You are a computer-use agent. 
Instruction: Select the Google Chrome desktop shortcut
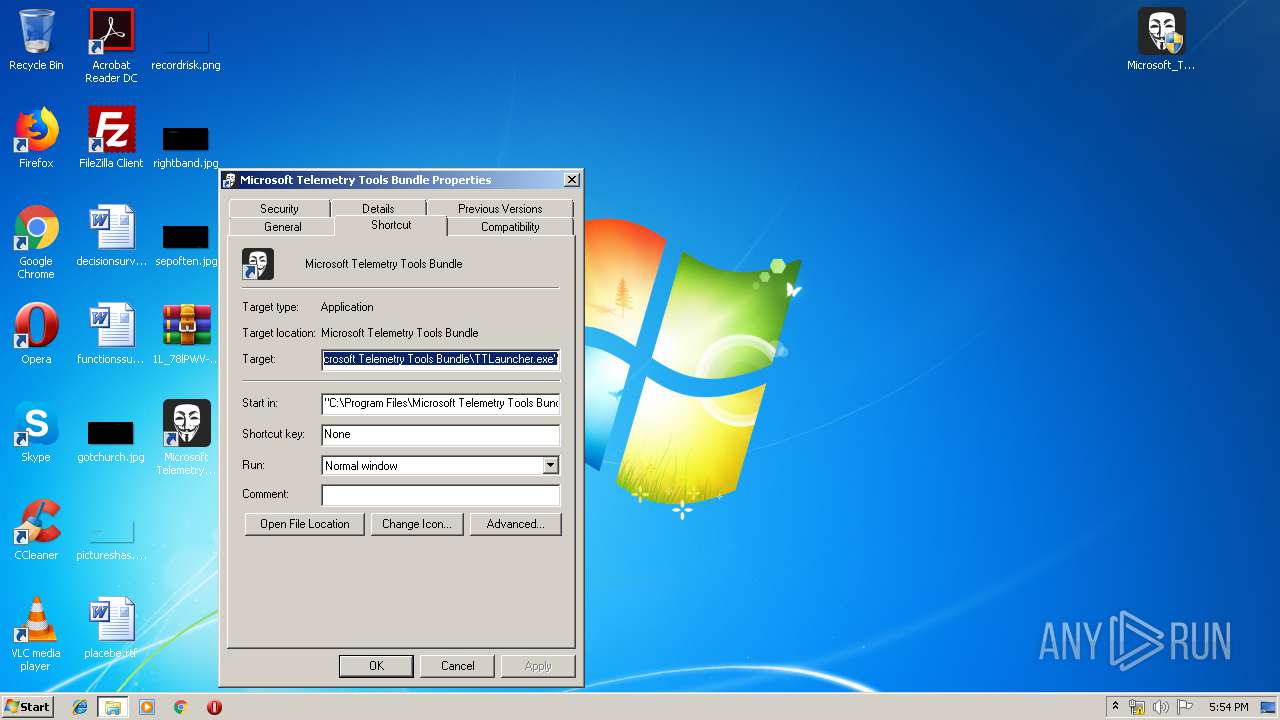click(x=36, y=242)
